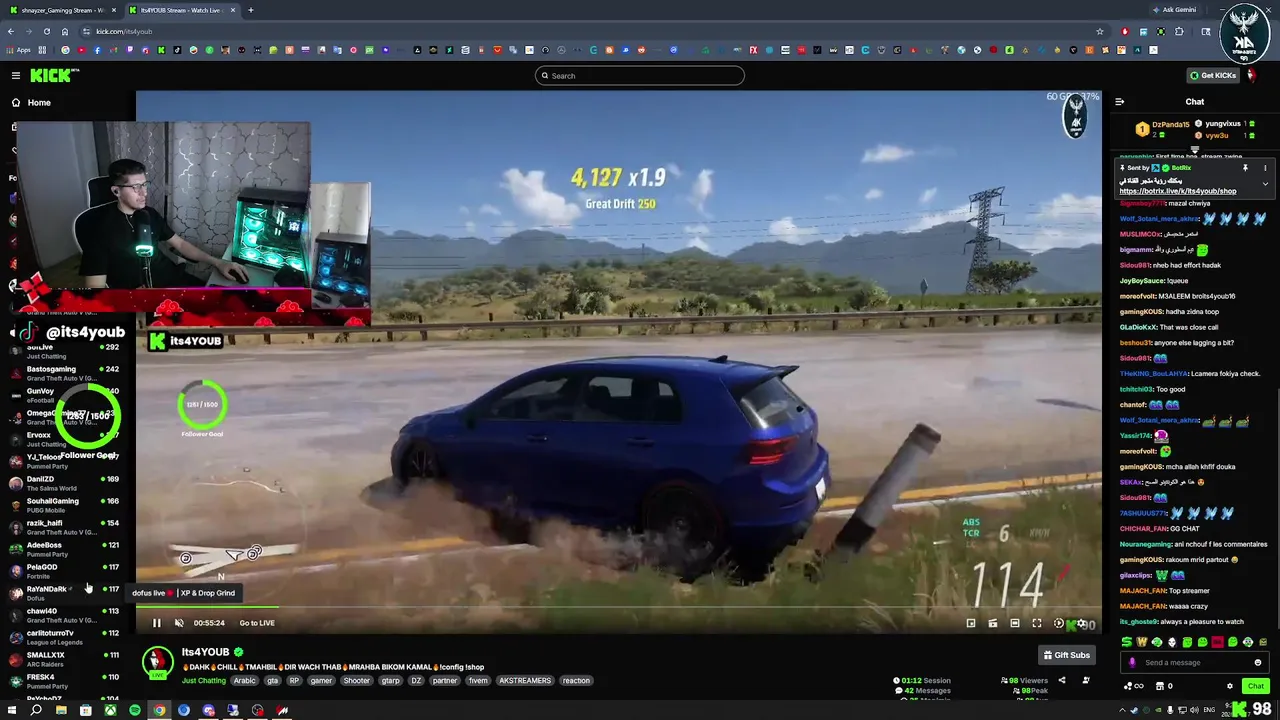Open chat settings gear

(1230, 686)
